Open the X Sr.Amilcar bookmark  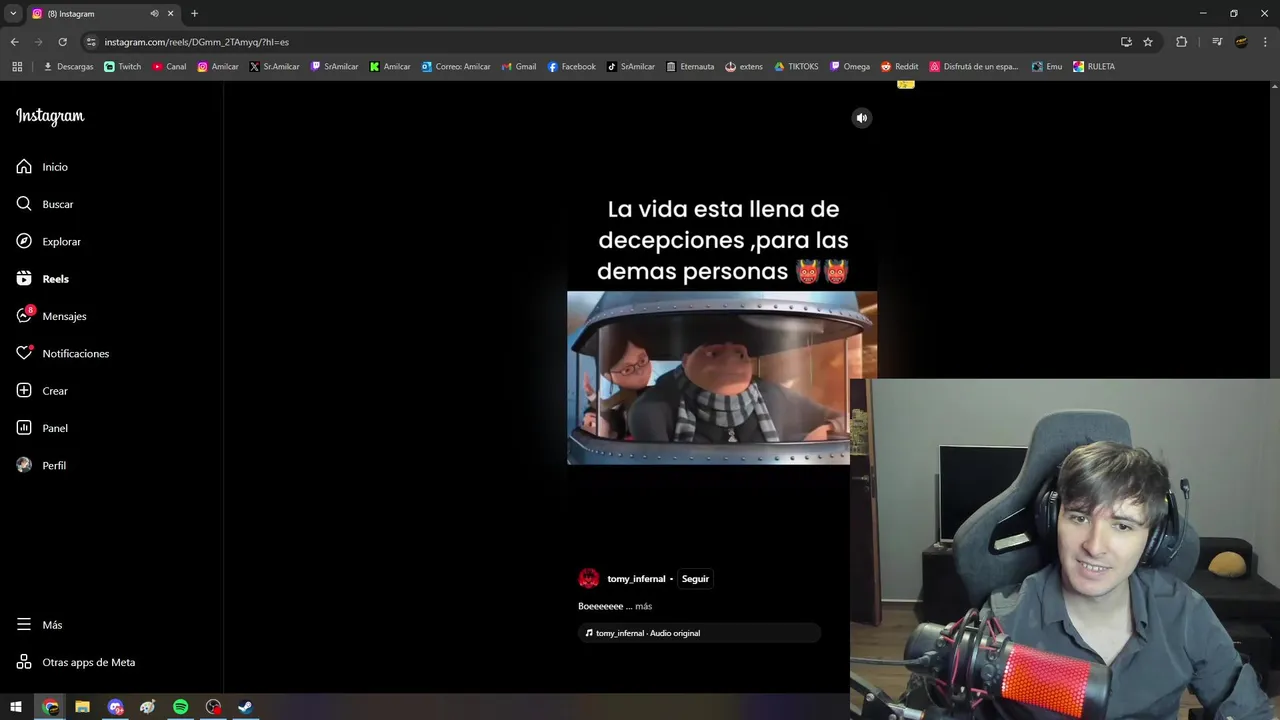pos(274,67)
